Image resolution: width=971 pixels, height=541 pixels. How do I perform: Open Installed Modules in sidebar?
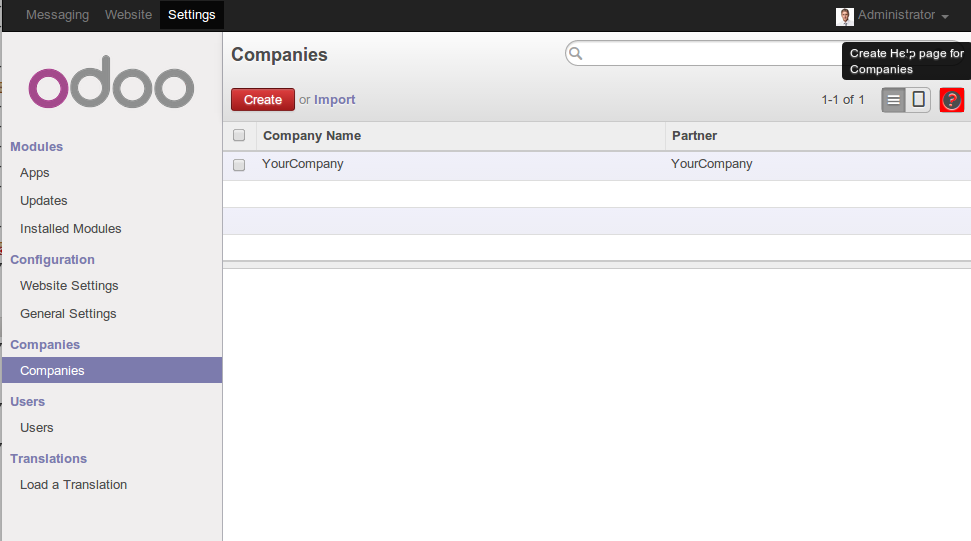(x=70, y=229)
